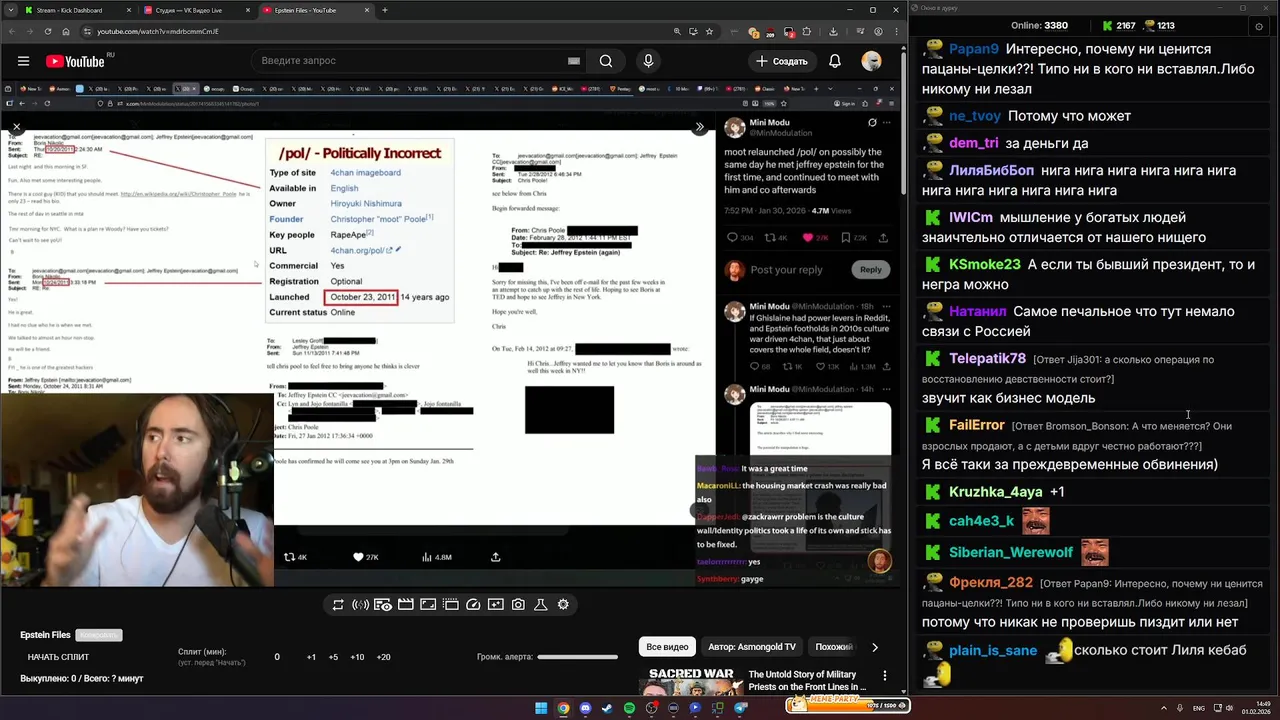Open Chrome tab search dropdown
The width and height of the screenshot is (1280, 720).
tap(10, 10)
